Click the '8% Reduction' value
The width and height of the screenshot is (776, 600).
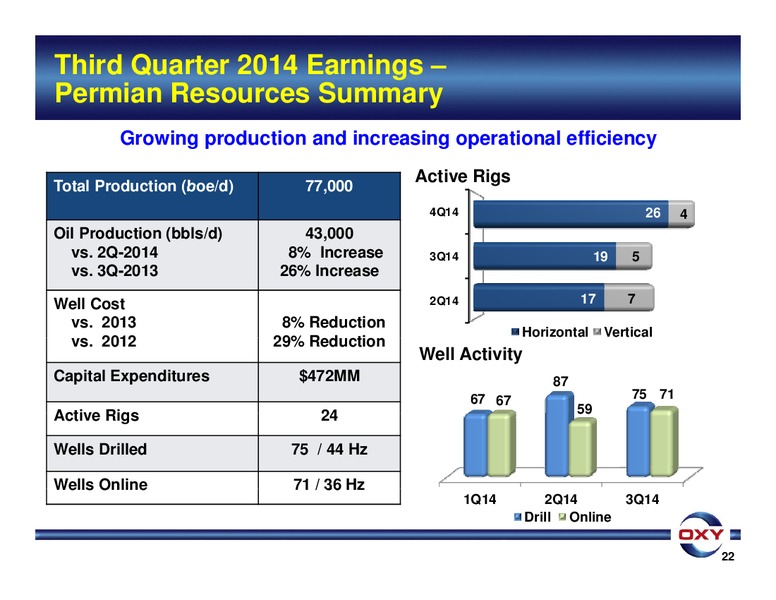[334, 322]
